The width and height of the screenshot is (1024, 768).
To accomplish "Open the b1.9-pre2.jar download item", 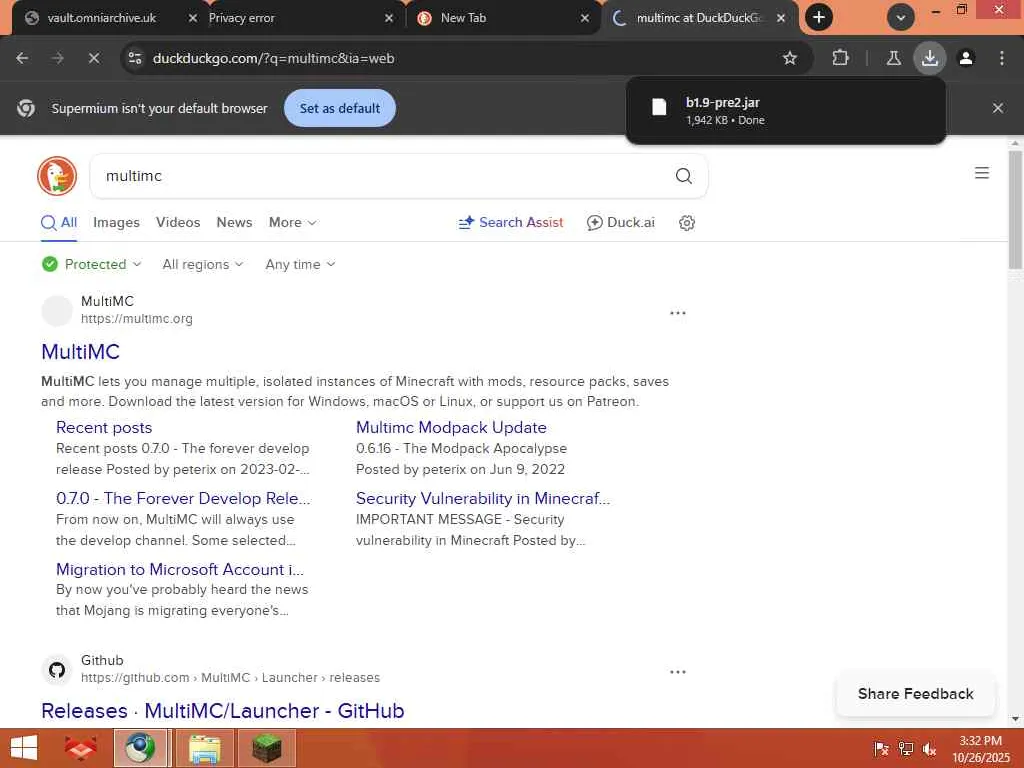I will point(786,110).
